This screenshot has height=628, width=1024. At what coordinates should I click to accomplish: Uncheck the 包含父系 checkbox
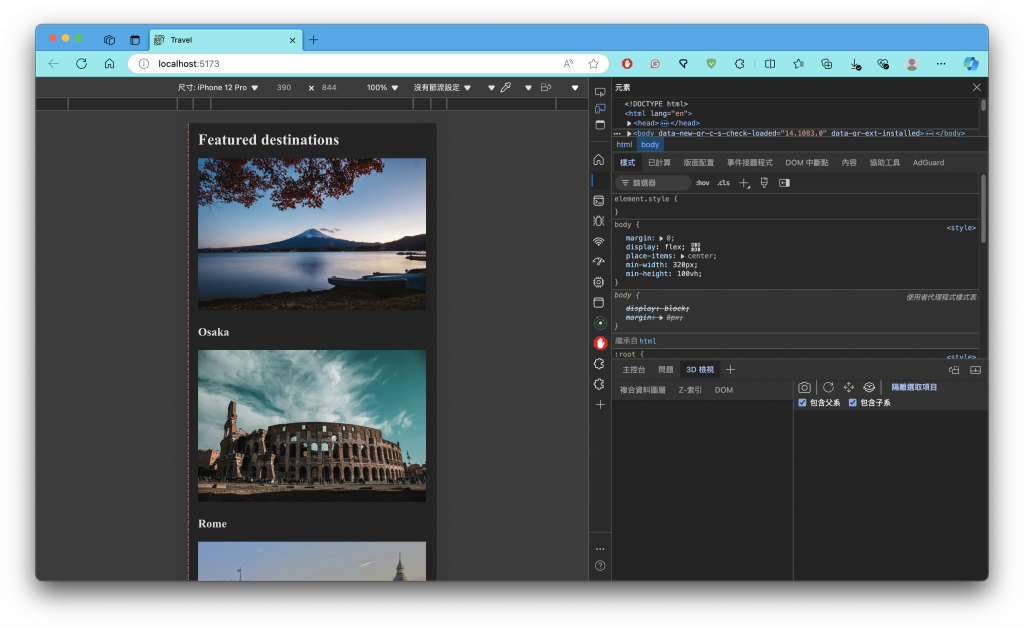pos(803,403)
